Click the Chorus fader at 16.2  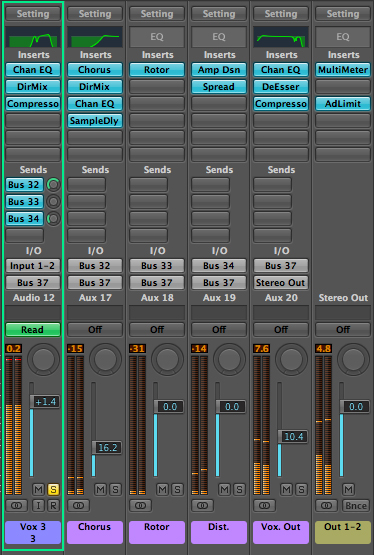107,447
